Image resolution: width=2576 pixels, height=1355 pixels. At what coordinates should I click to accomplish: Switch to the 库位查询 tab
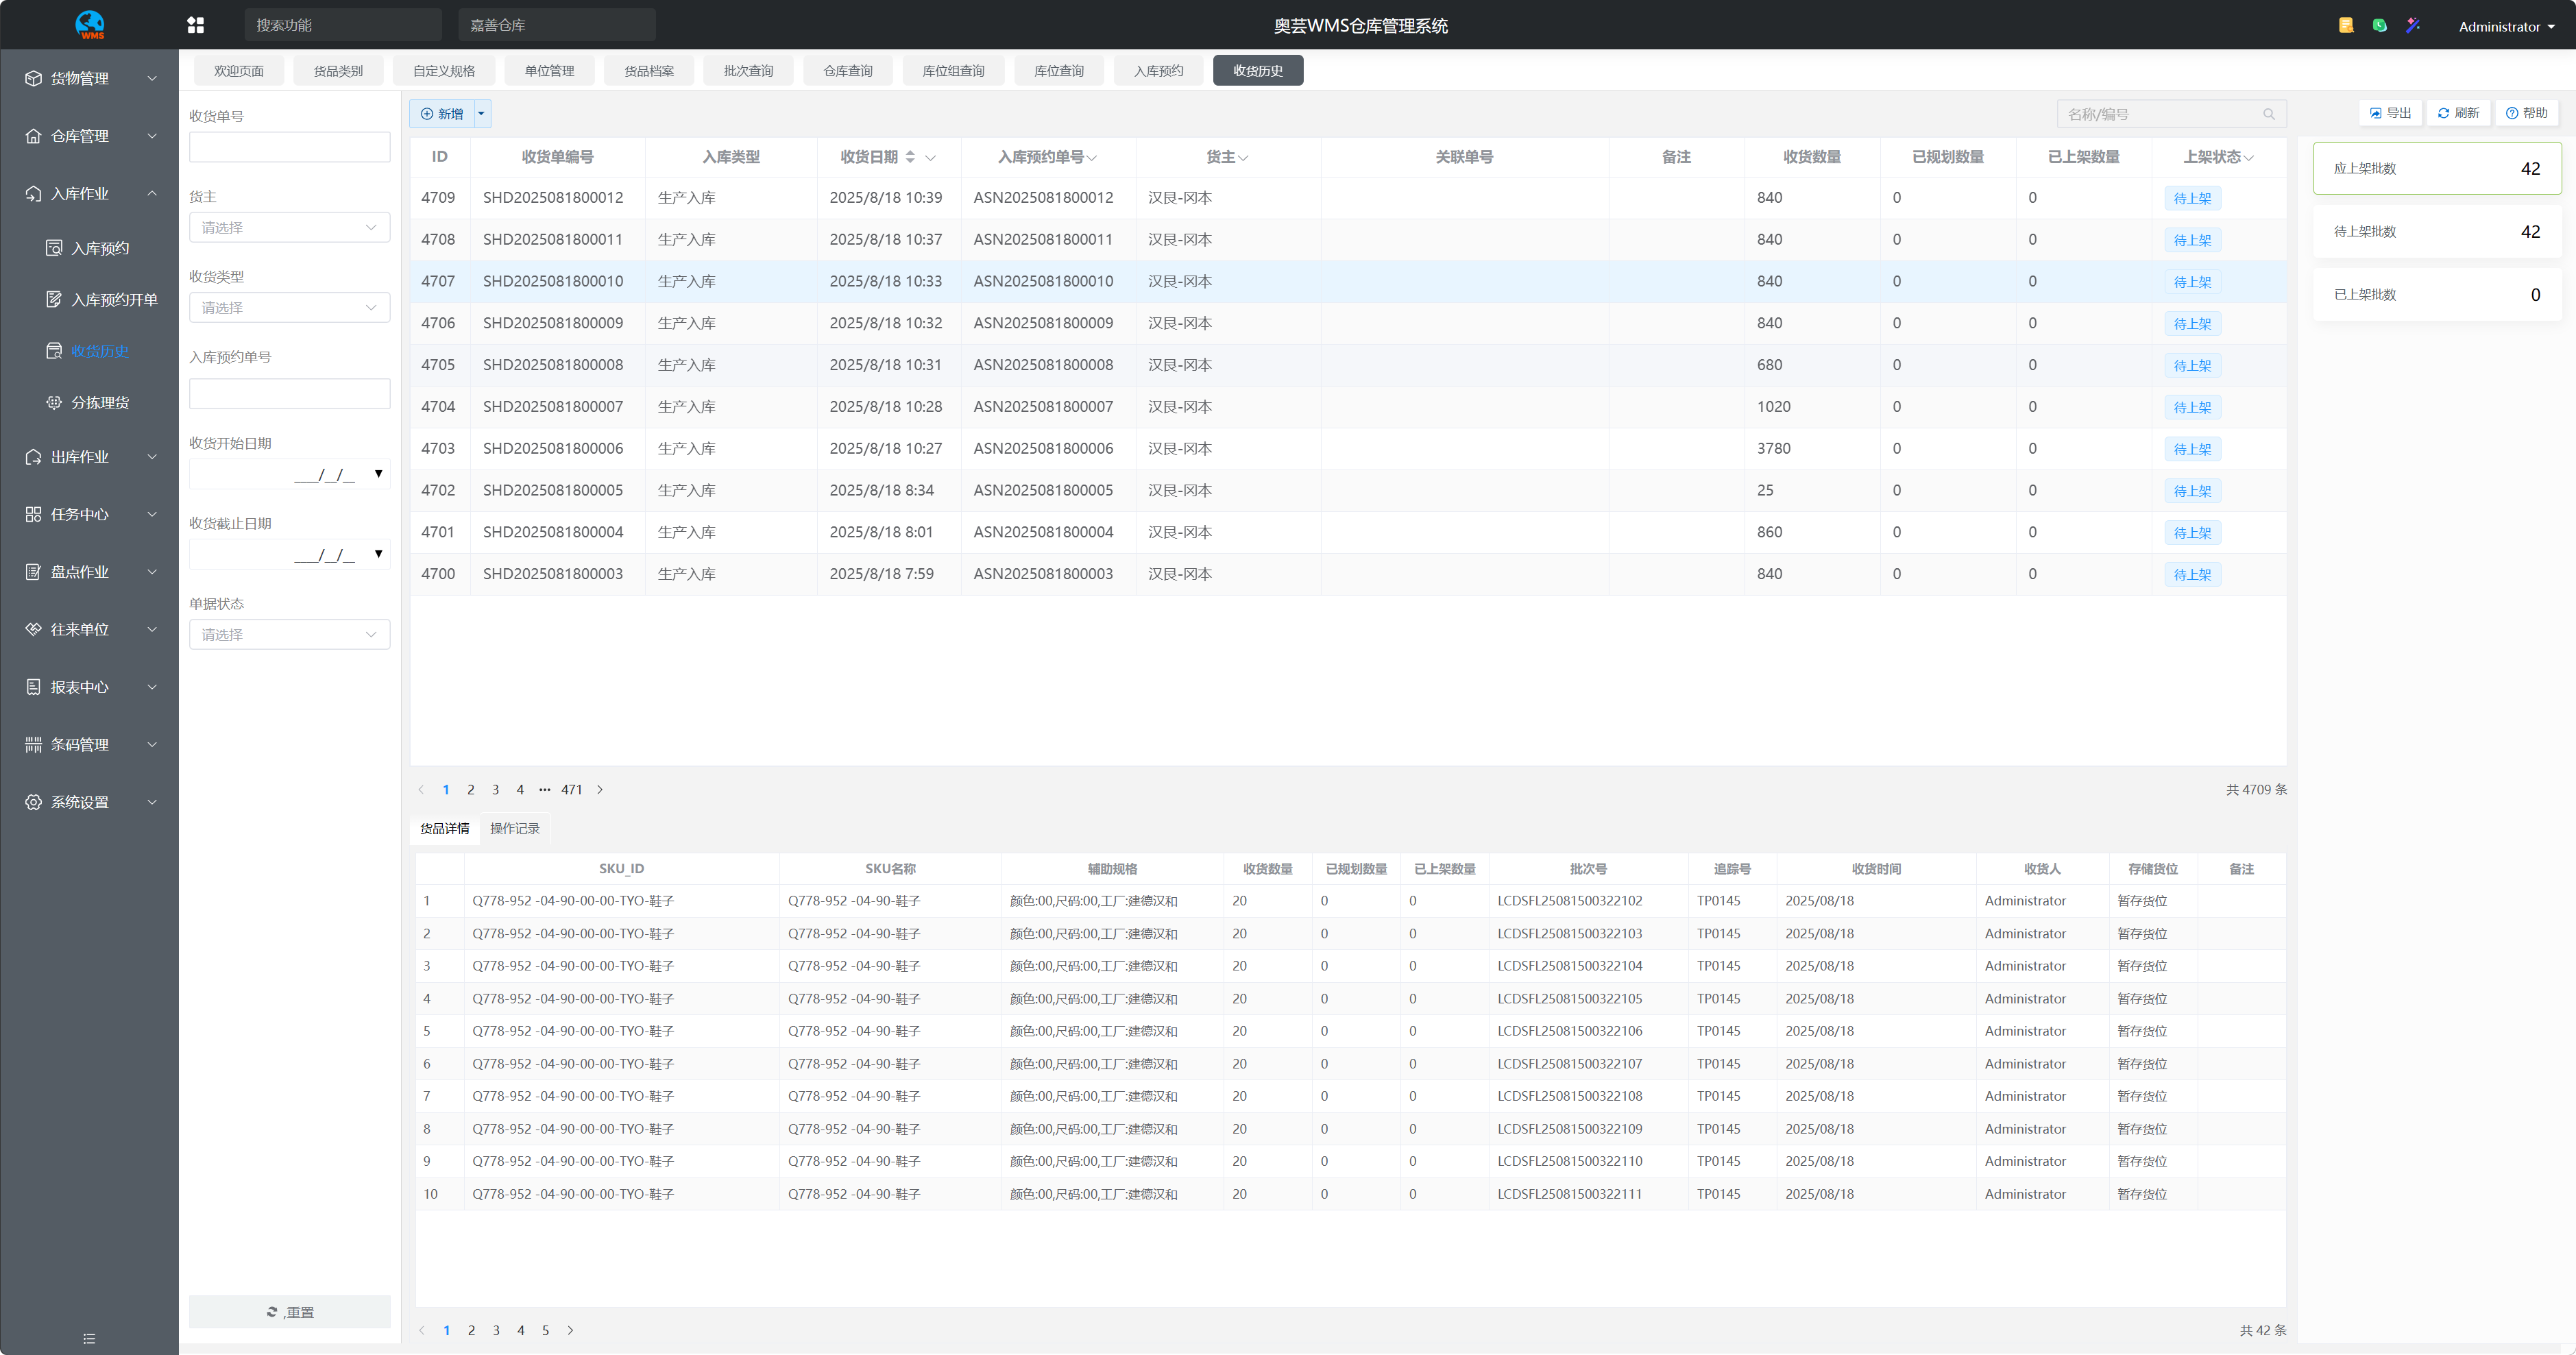1058,71
